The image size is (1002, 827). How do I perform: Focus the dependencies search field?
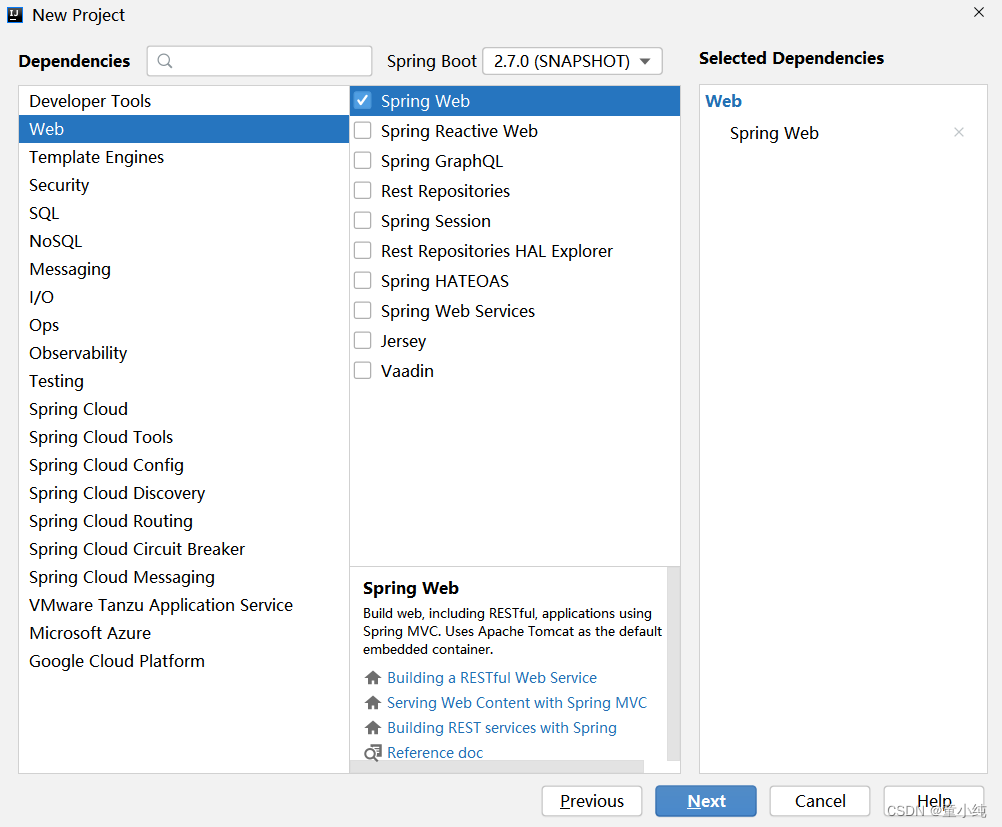point(259,61)
